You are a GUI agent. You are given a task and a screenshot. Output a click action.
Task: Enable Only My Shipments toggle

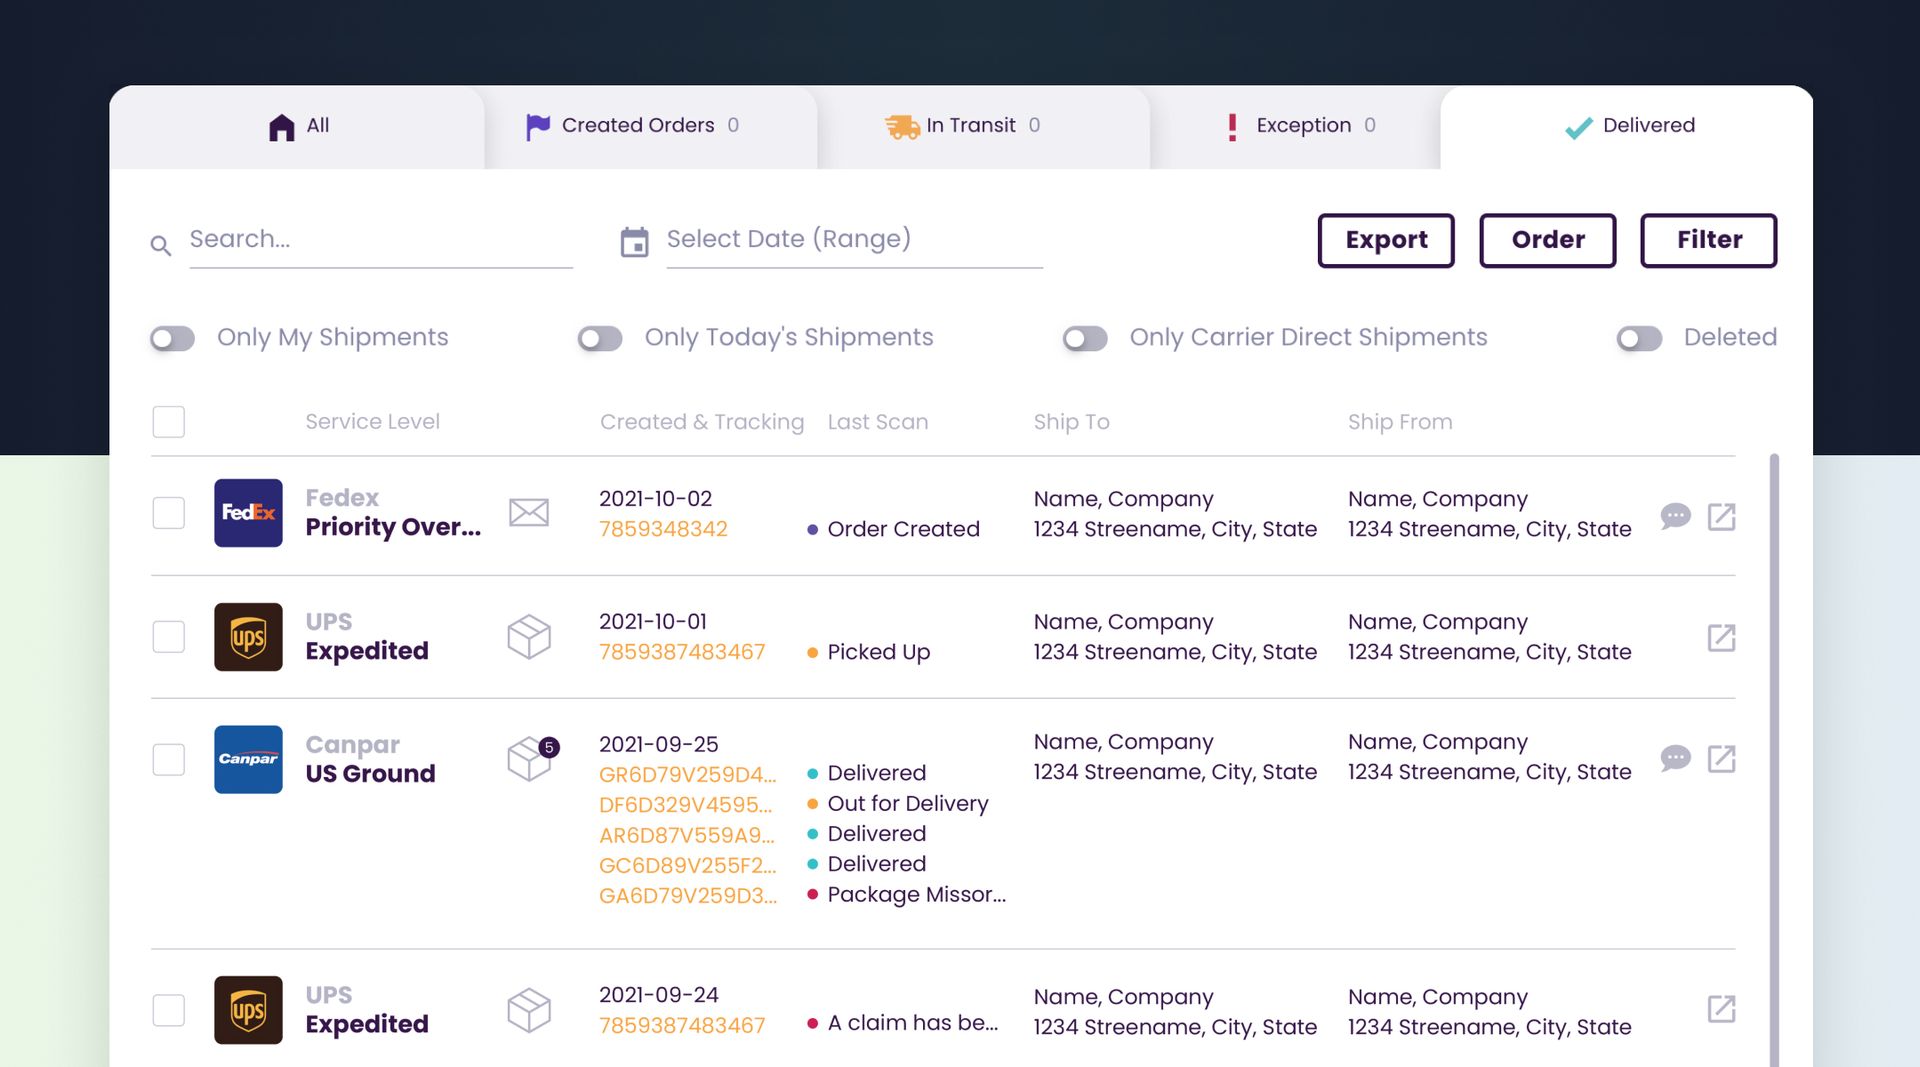click(x=173, y=339)
